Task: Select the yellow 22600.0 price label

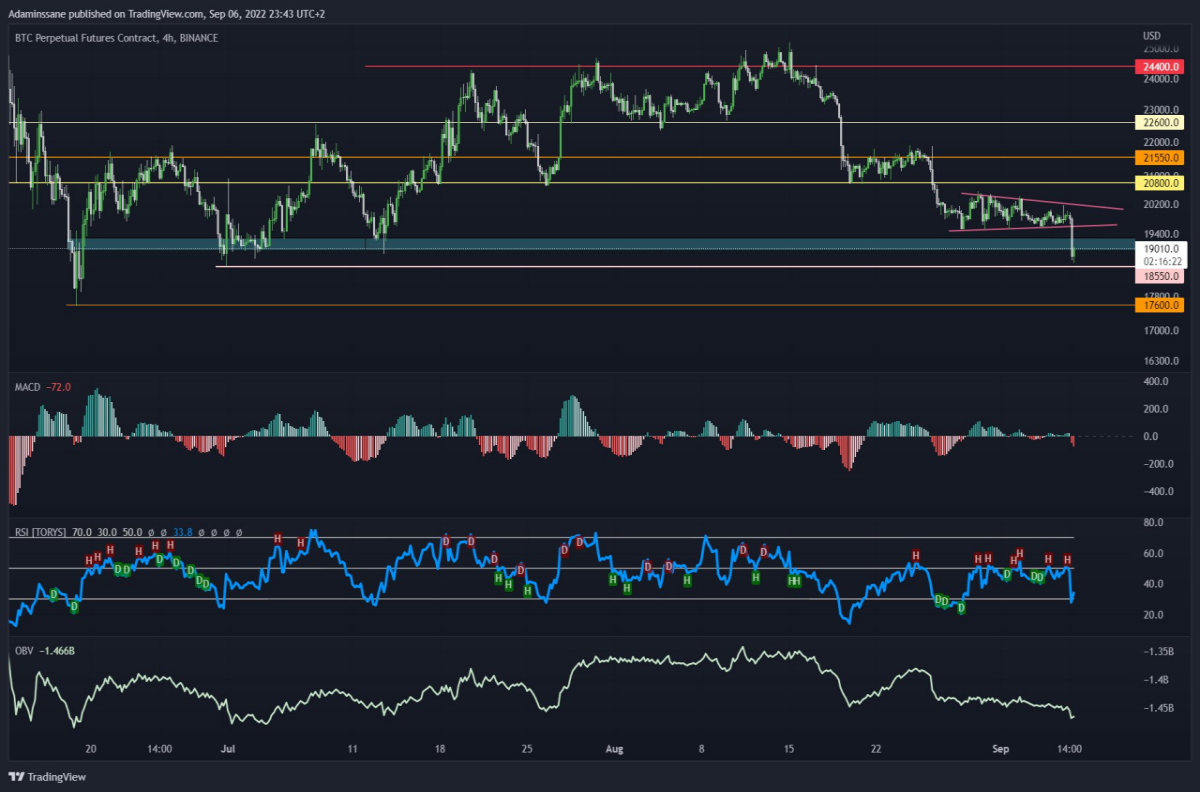Action: point(1160,122)
